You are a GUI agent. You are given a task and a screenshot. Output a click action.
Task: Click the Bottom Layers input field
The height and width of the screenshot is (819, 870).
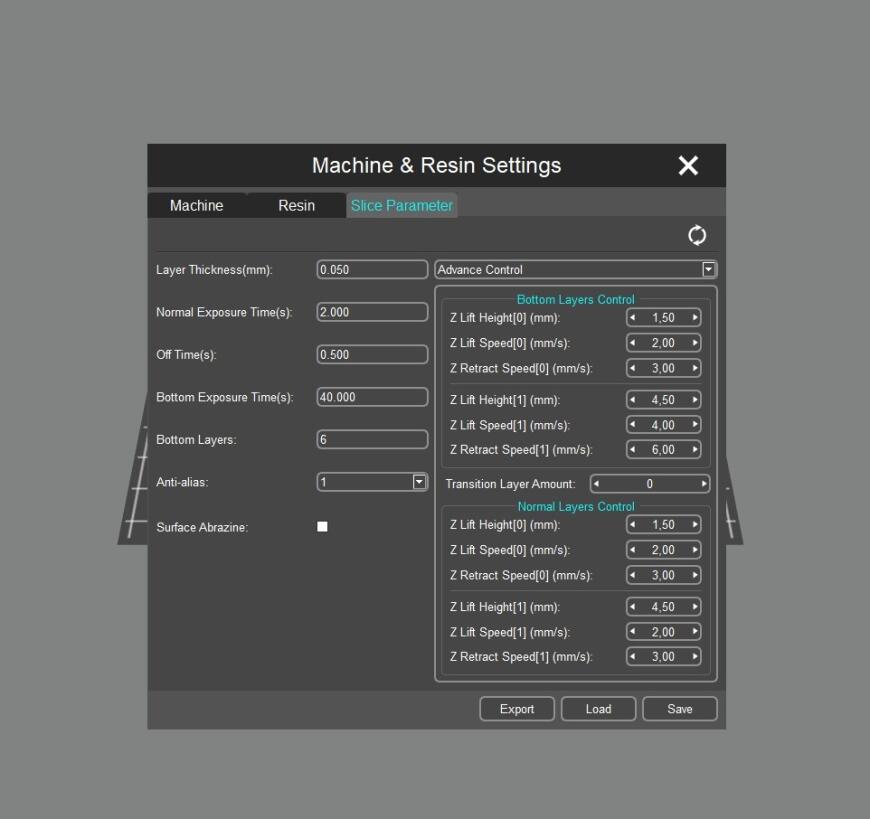coord(372,439)
